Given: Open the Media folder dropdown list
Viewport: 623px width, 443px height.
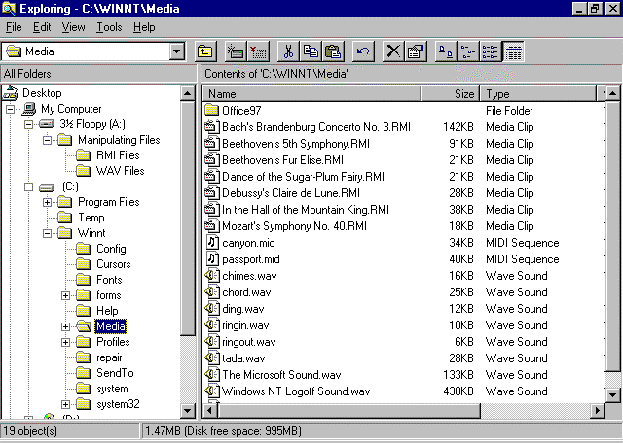Looking at the screenshot, I should [177, 51].
